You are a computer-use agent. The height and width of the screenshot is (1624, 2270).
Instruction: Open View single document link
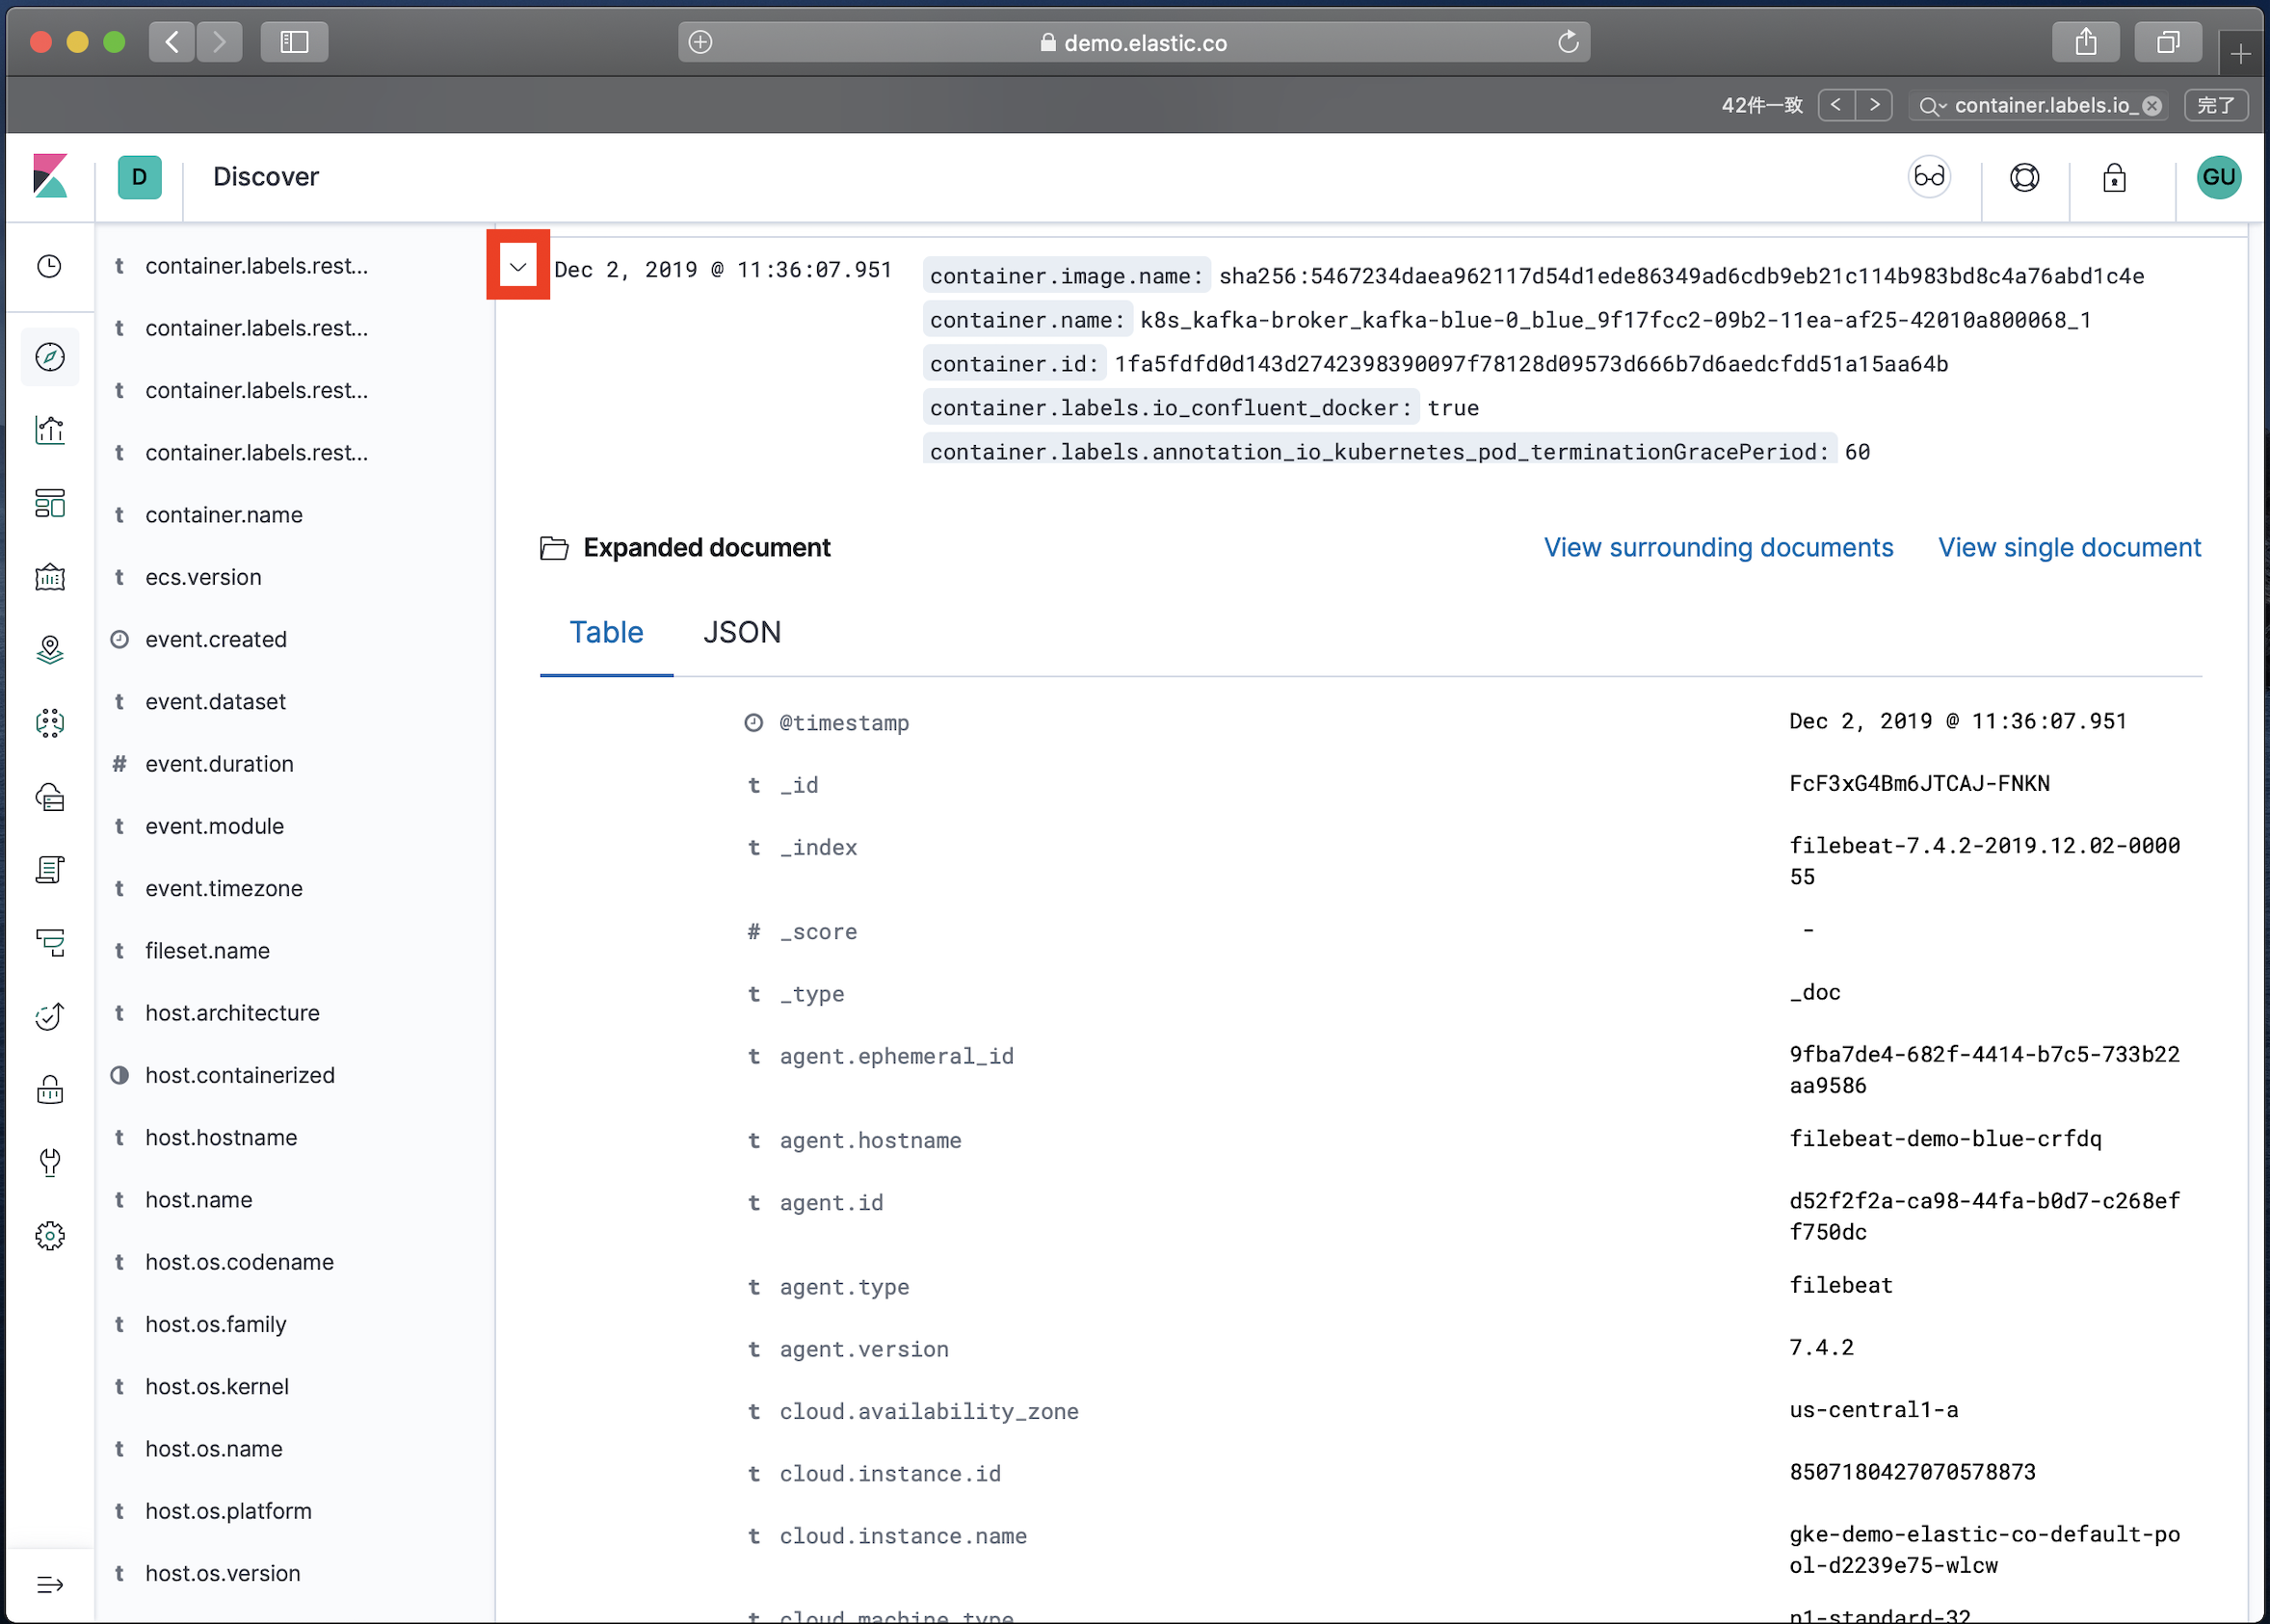2069,548
